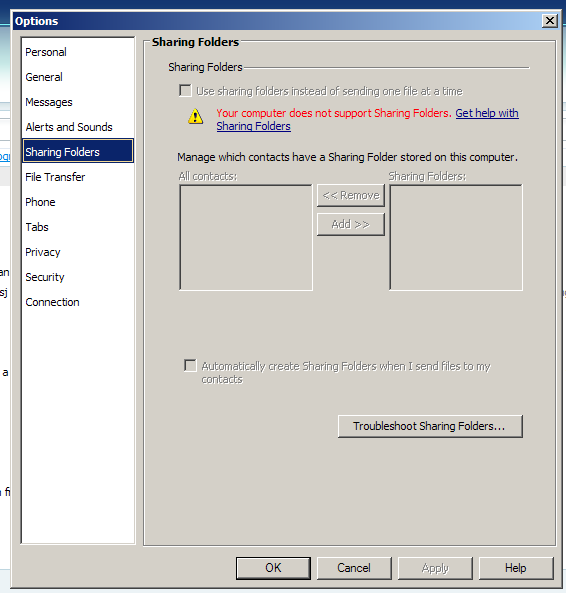The width and height of the screenshot is (566, 593).
Task: Confirm changes with the OK button
Action: (x=273, y=568)
